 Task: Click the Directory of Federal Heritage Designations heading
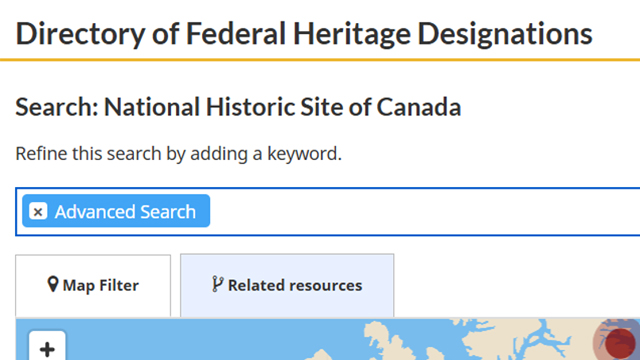[304, 33]
